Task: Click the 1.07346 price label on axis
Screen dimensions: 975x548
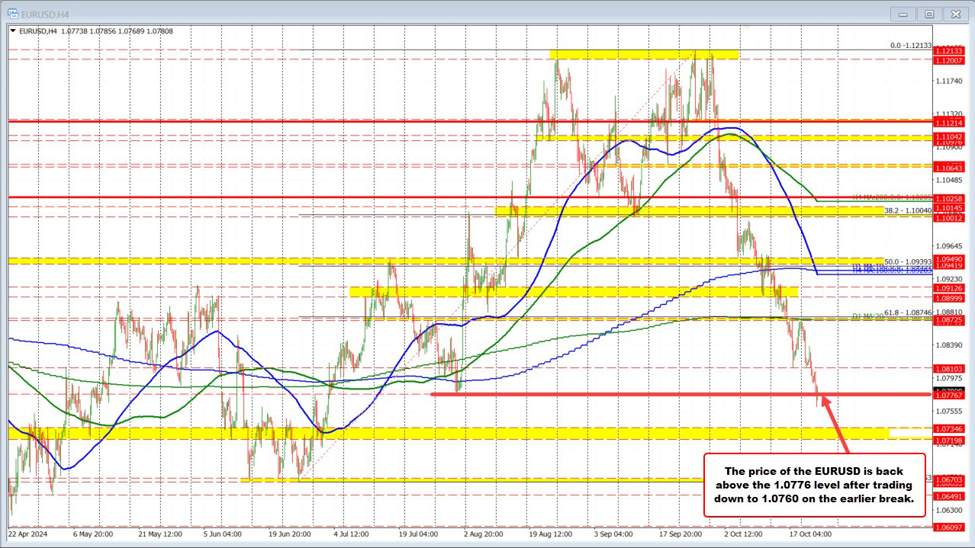Action: [x=947, y=428]
